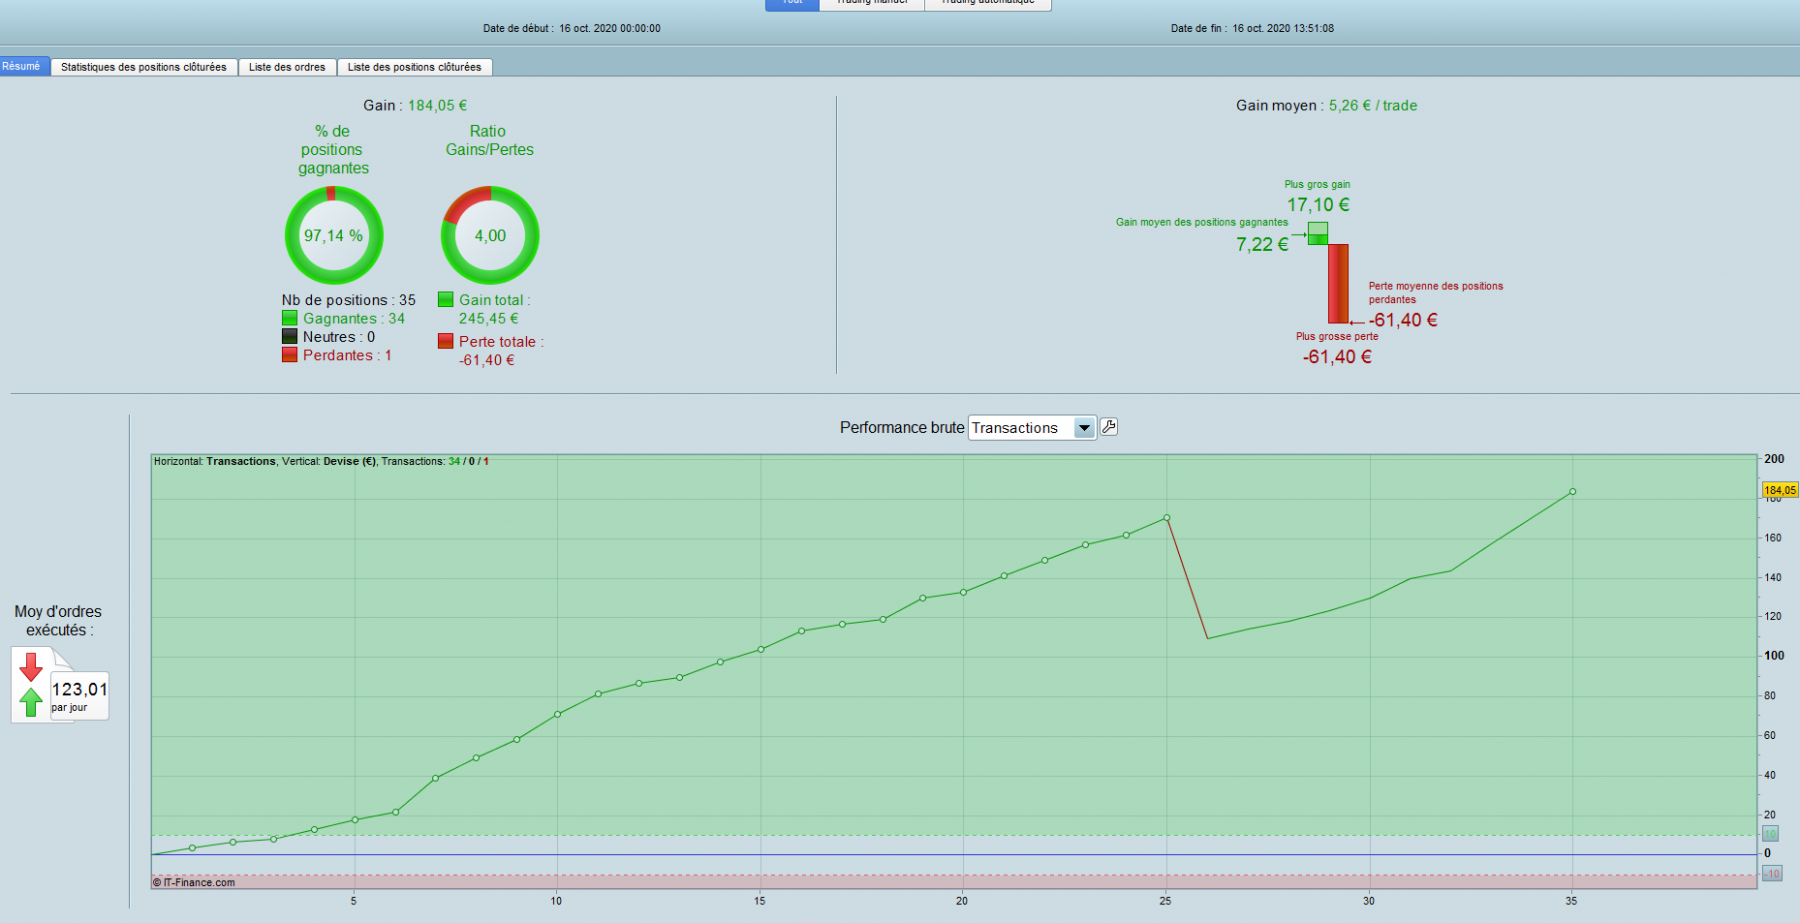Open the Liste des ordres tab
Viewport: 1800px width, 923px height.
(x=287, y=67)
